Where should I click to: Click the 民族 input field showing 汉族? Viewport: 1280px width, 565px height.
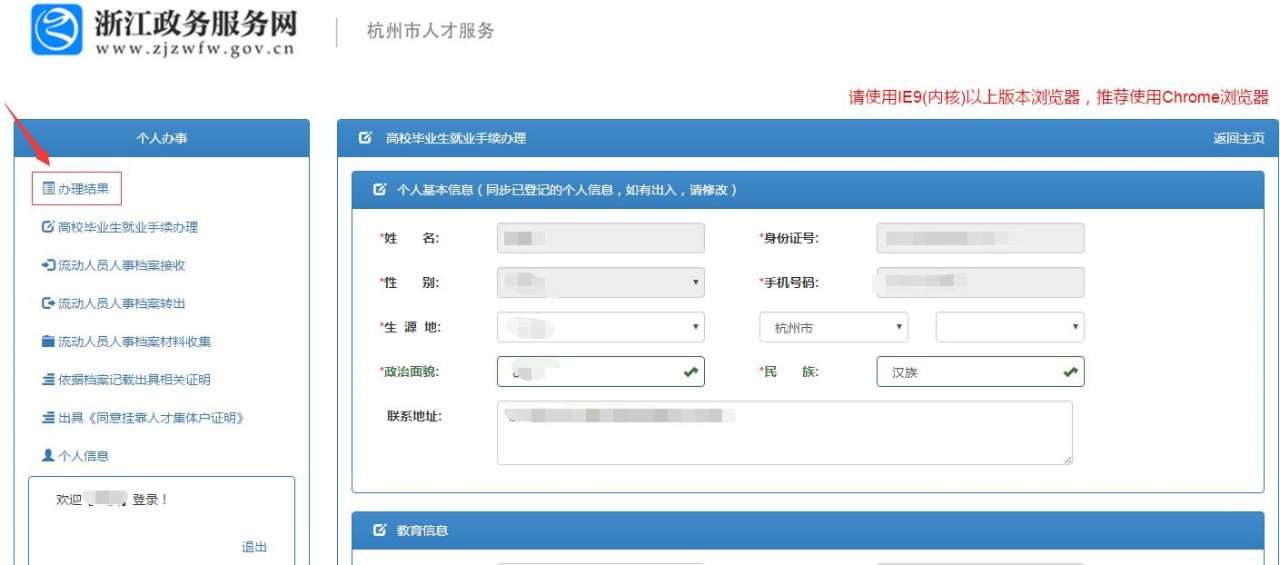pyautogui.click(x=968, y=372)
